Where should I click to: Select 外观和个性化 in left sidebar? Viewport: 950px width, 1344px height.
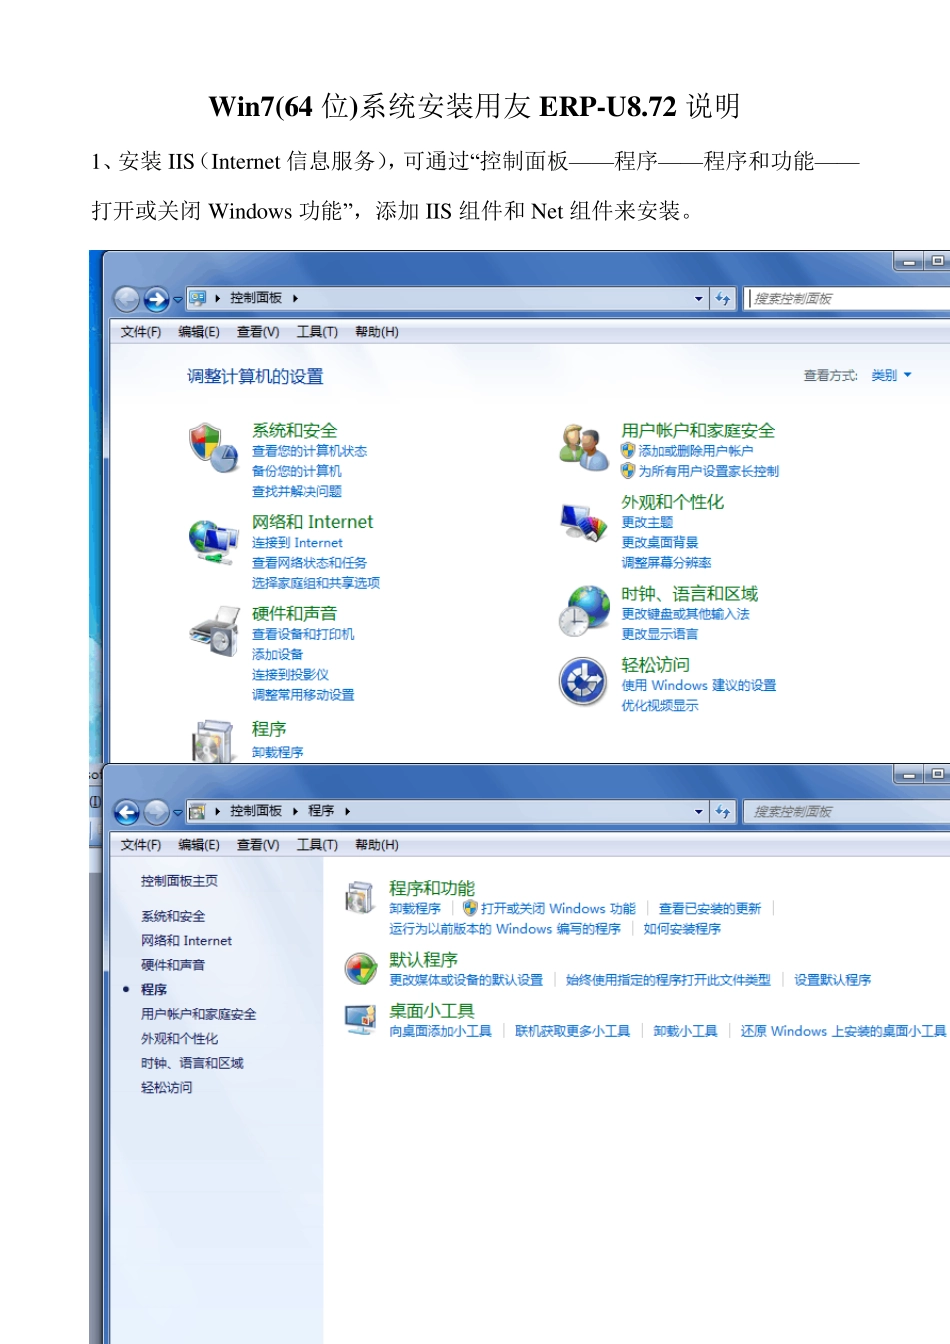point(179,1039)
